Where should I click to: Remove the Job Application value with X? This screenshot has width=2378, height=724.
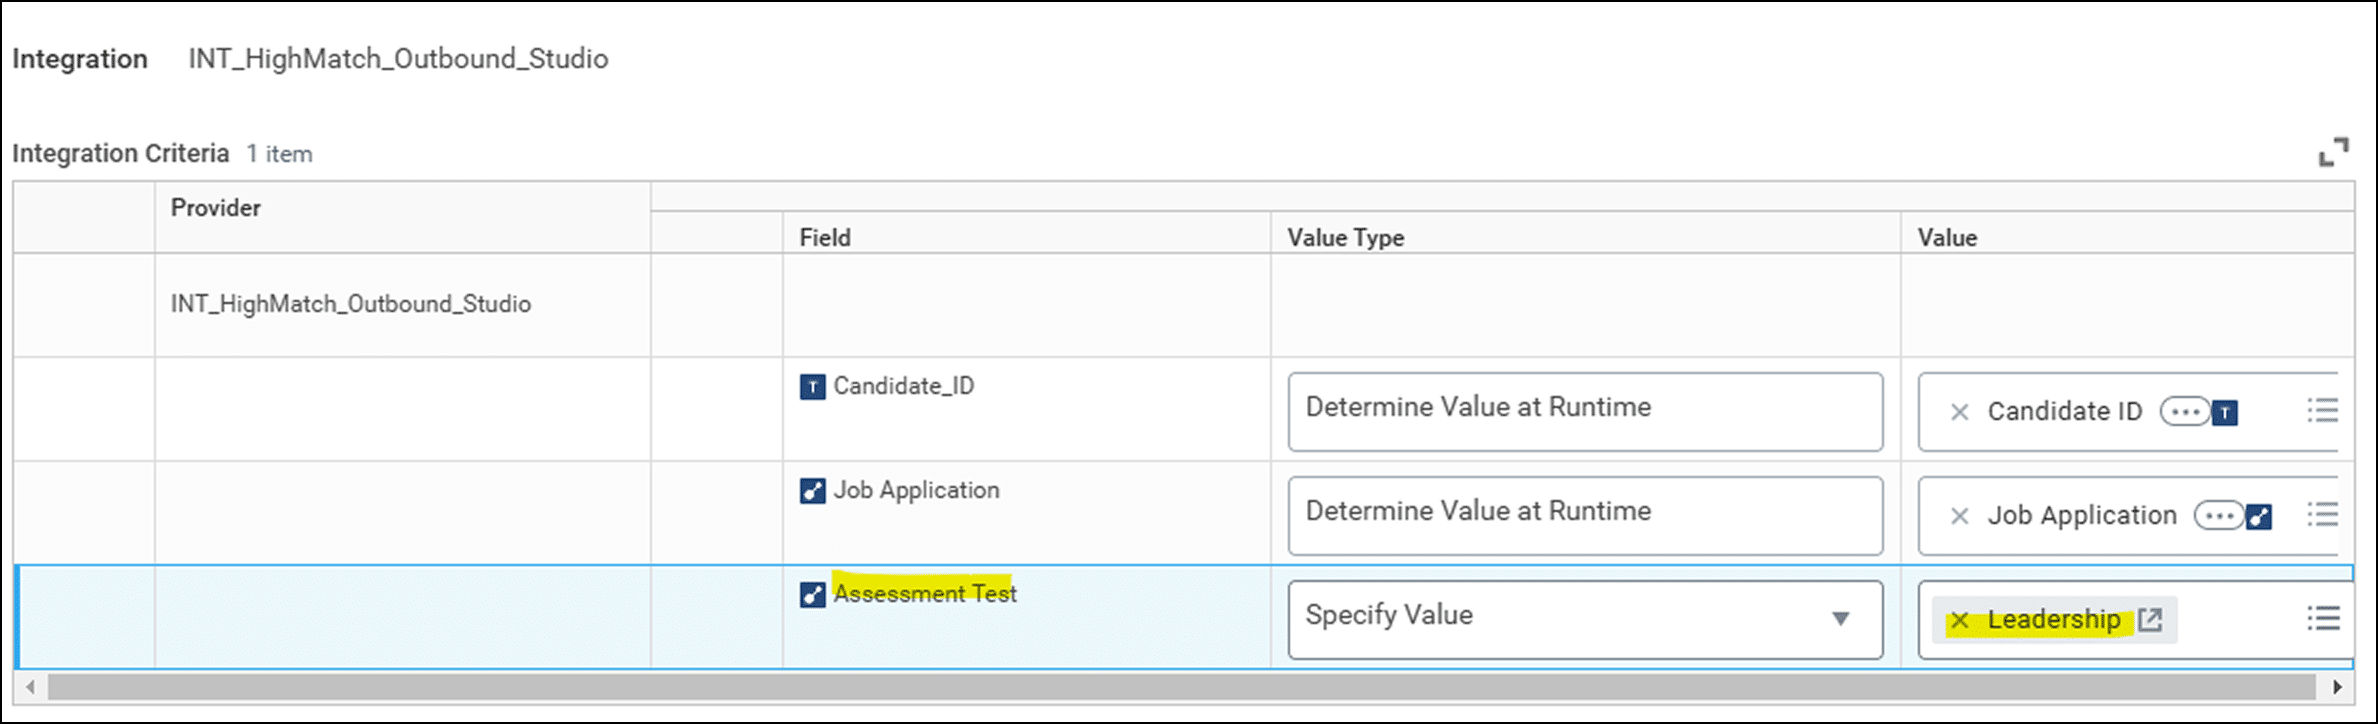pos(1959,516)
